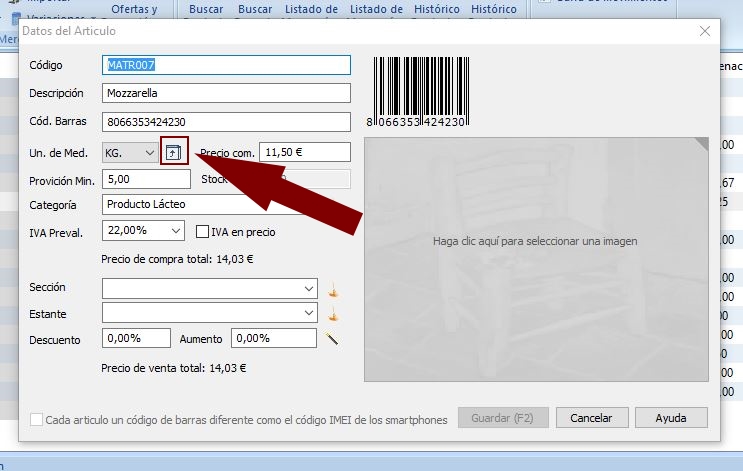Click the Precio de venta total text
This screenshot has width=743, height=471.
coord(173,368)
